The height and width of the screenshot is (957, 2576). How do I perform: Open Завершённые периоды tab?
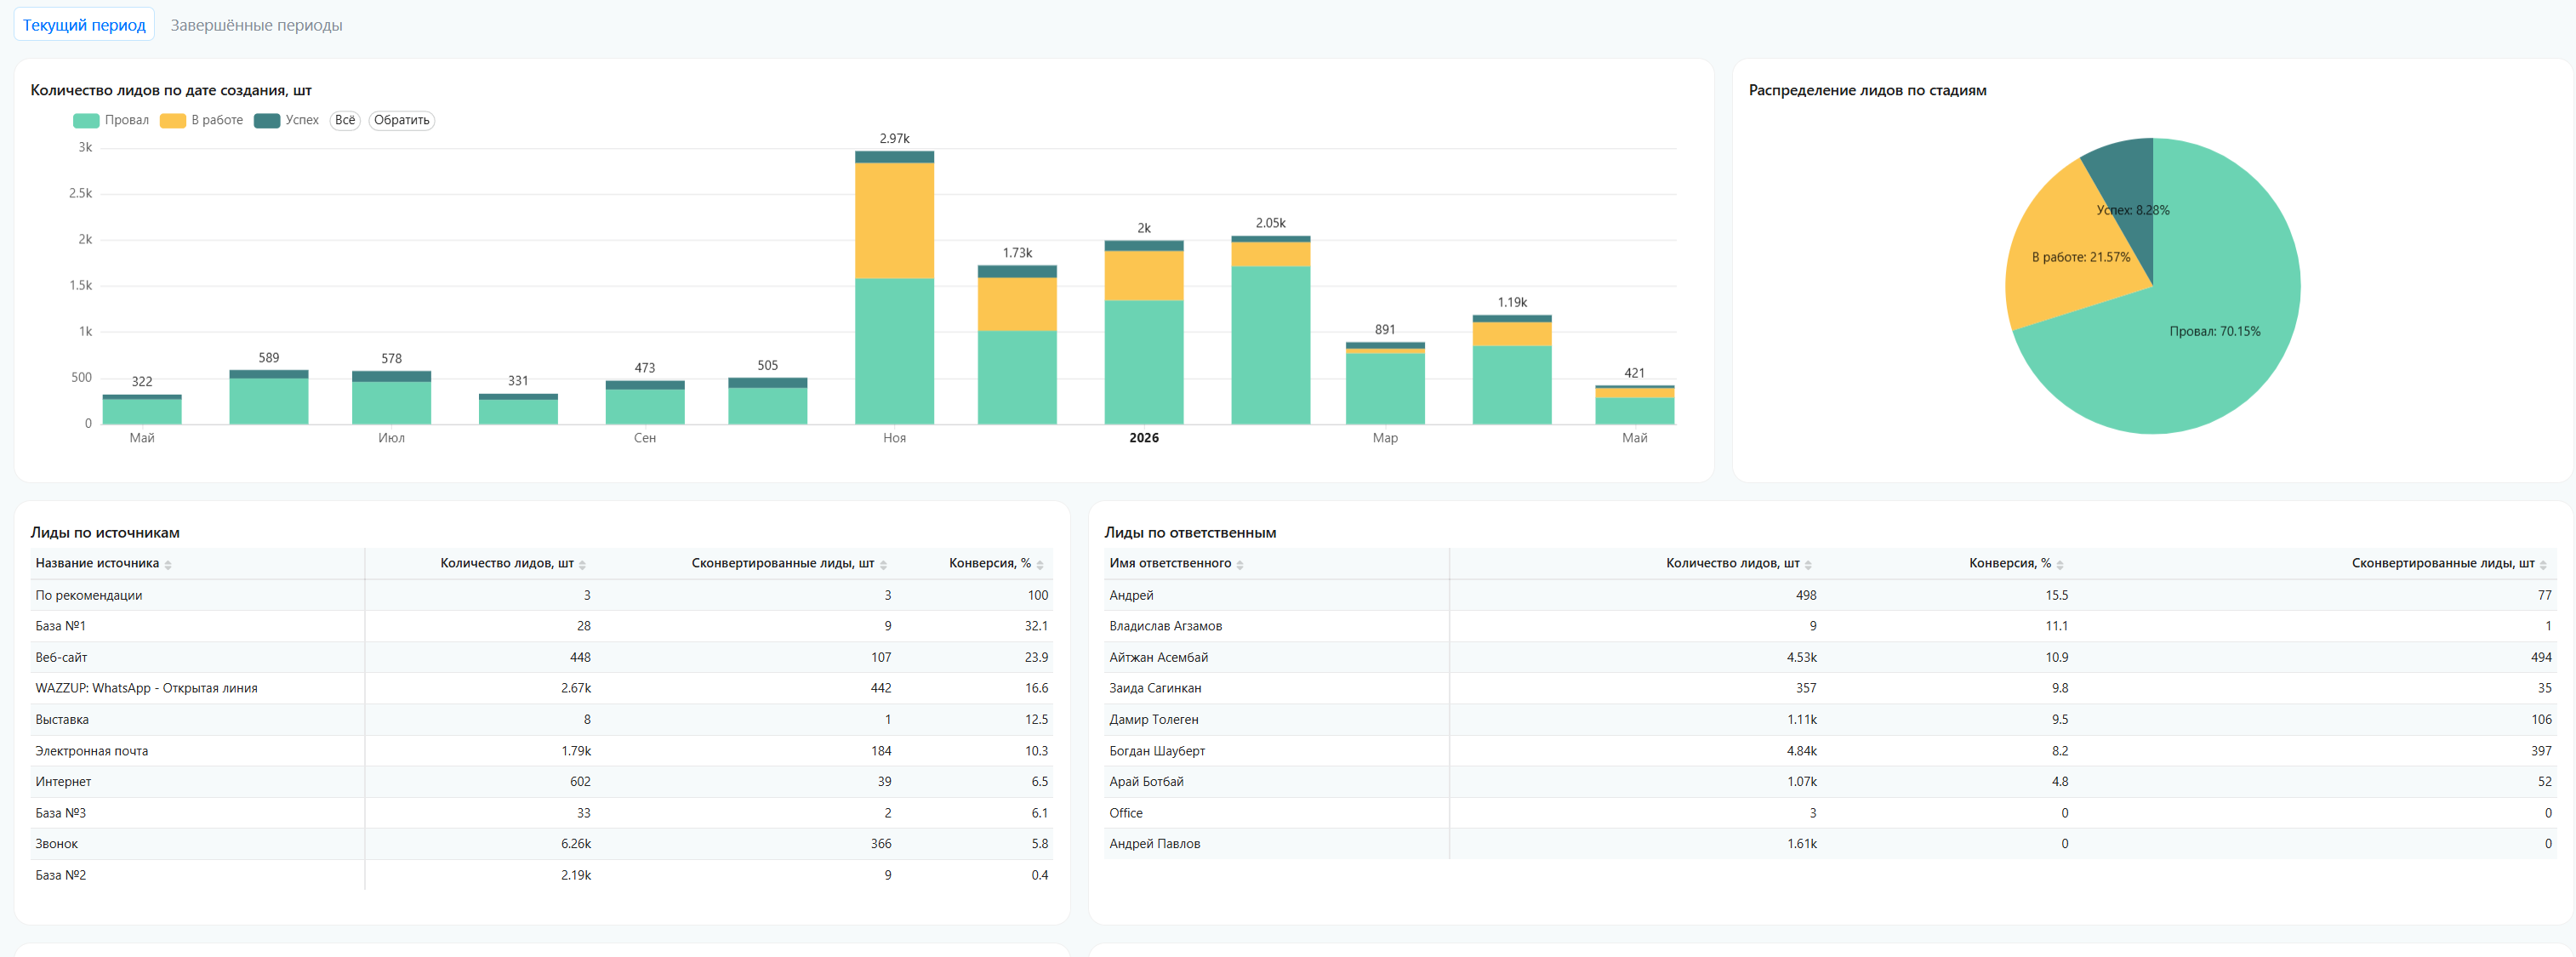click(x=256, y=25)
